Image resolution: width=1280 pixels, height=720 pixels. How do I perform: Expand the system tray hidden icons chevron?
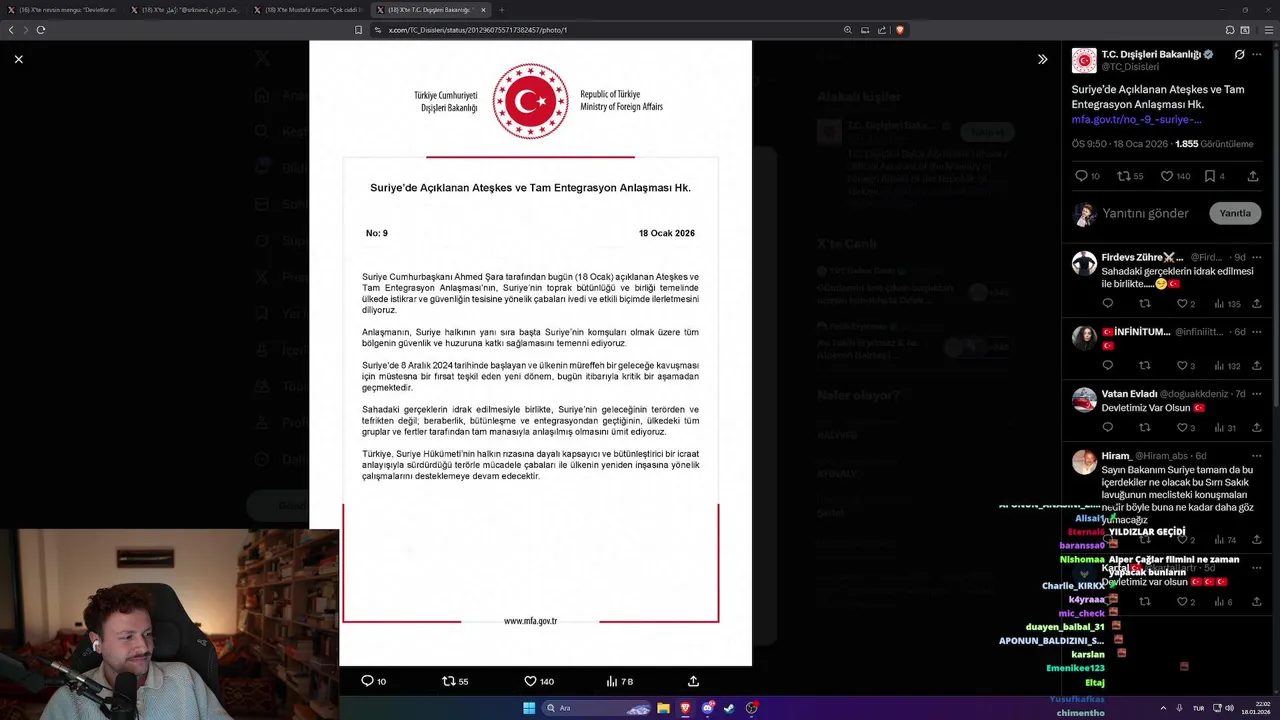pyautogui.click(x=1163, y=708)
